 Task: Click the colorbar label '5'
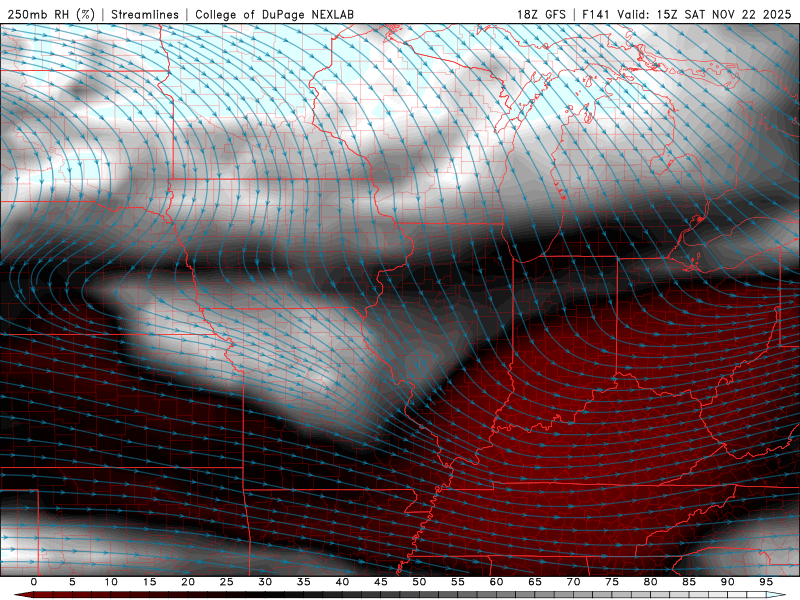pyautogui.click(x=72, y=582)
